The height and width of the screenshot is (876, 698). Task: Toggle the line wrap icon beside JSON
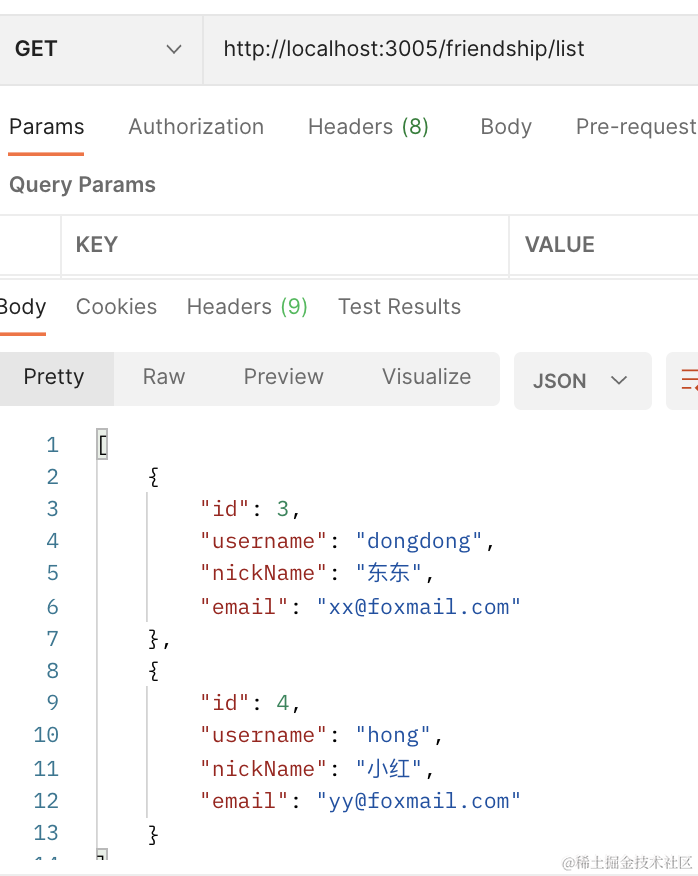point(687,380)
